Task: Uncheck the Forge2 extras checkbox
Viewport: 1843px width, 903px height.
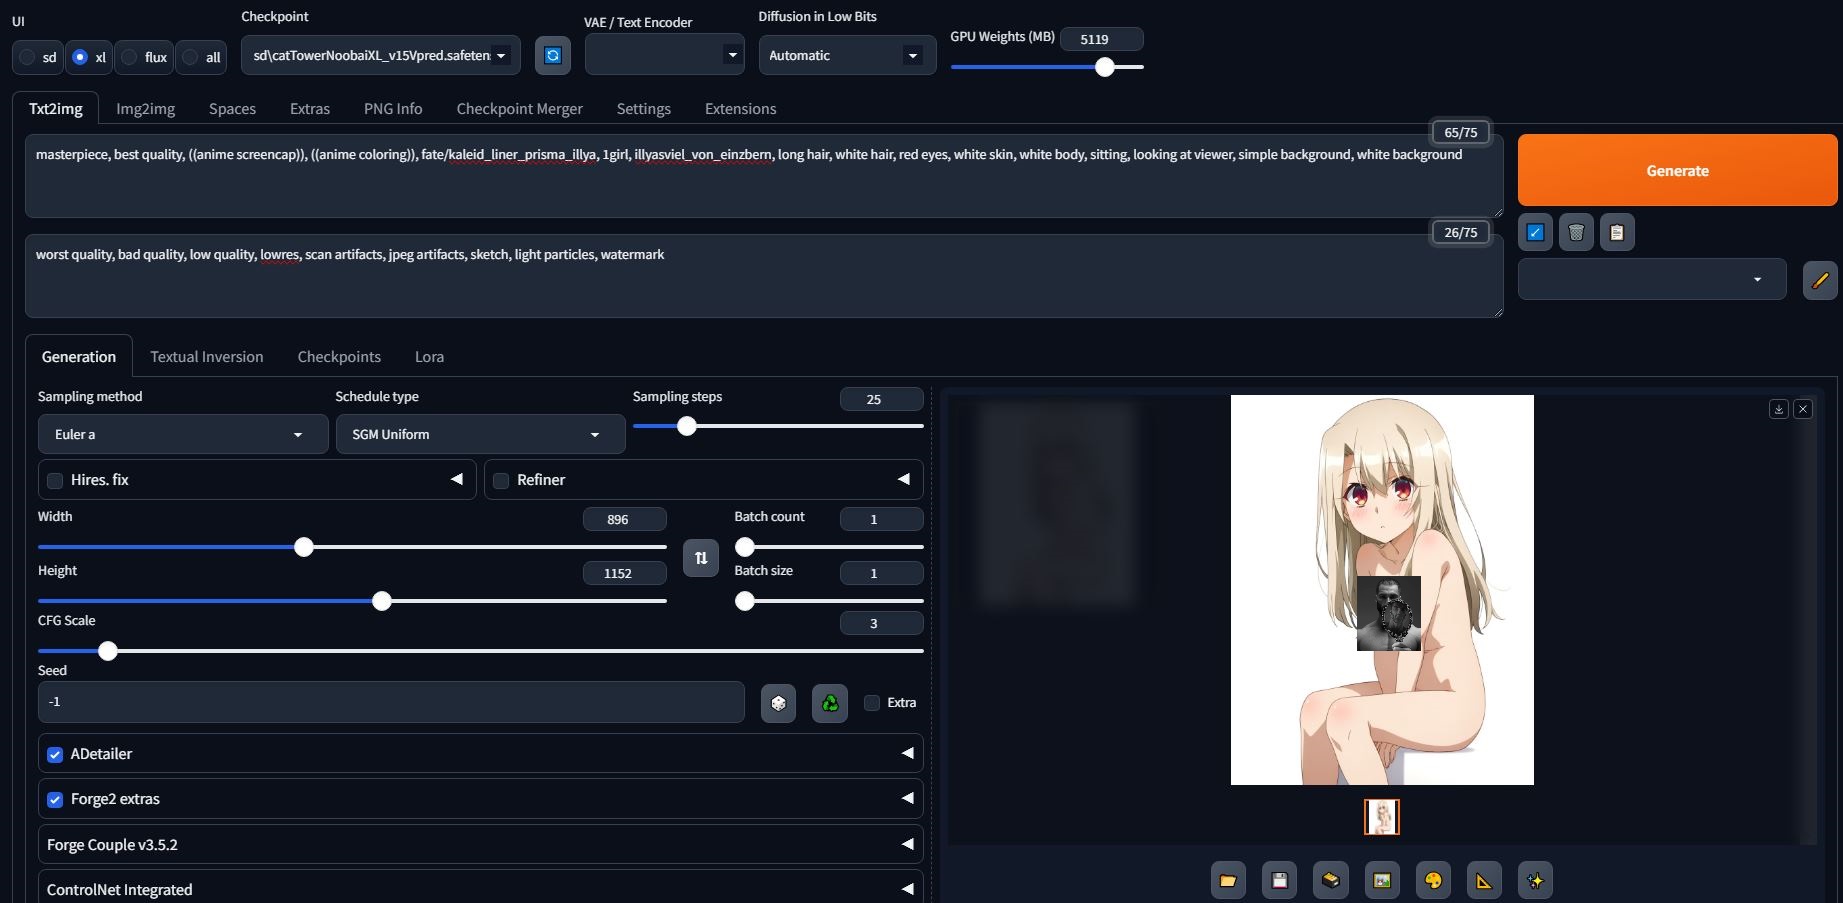Action: pyautogui.click(x=55, y=799)
